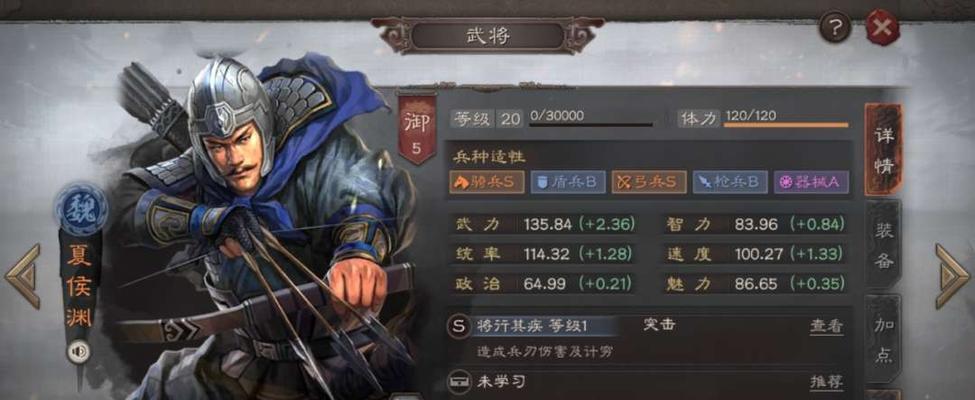Viewport: 975px width, 400px height.
Task: Select the 盾兵B troop type
Action: [x=568, y=182]
